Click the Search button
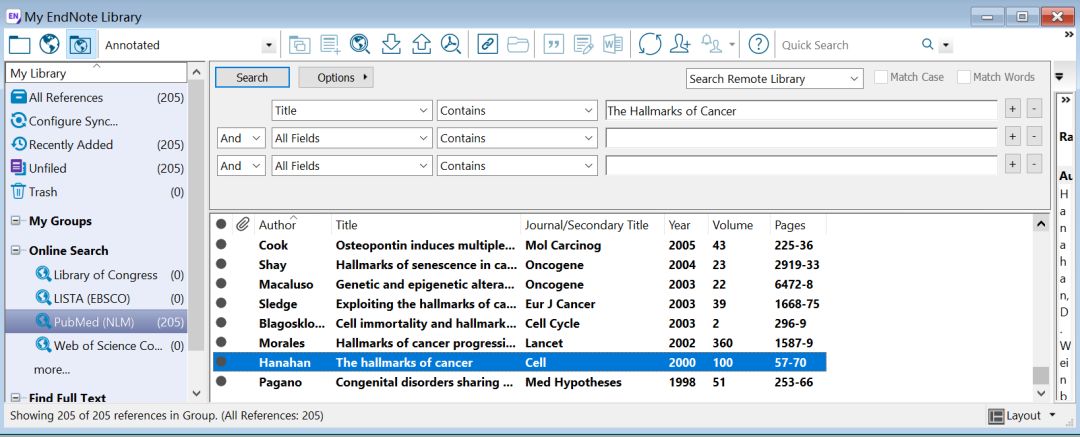 point(252,77)
